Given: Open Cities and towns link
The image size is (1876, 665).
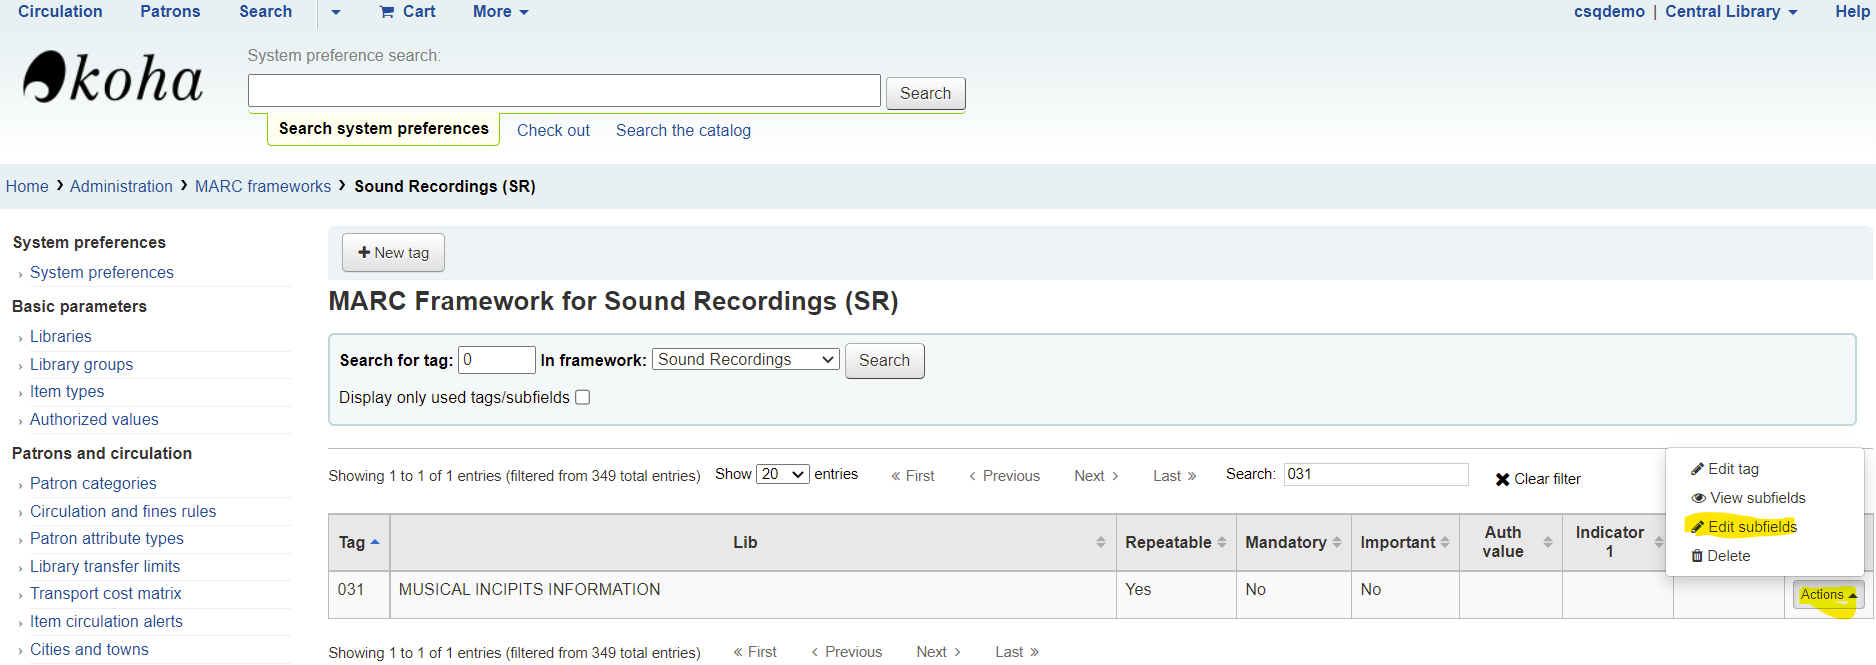Looking at the screenshot, I should click(89, 650).
